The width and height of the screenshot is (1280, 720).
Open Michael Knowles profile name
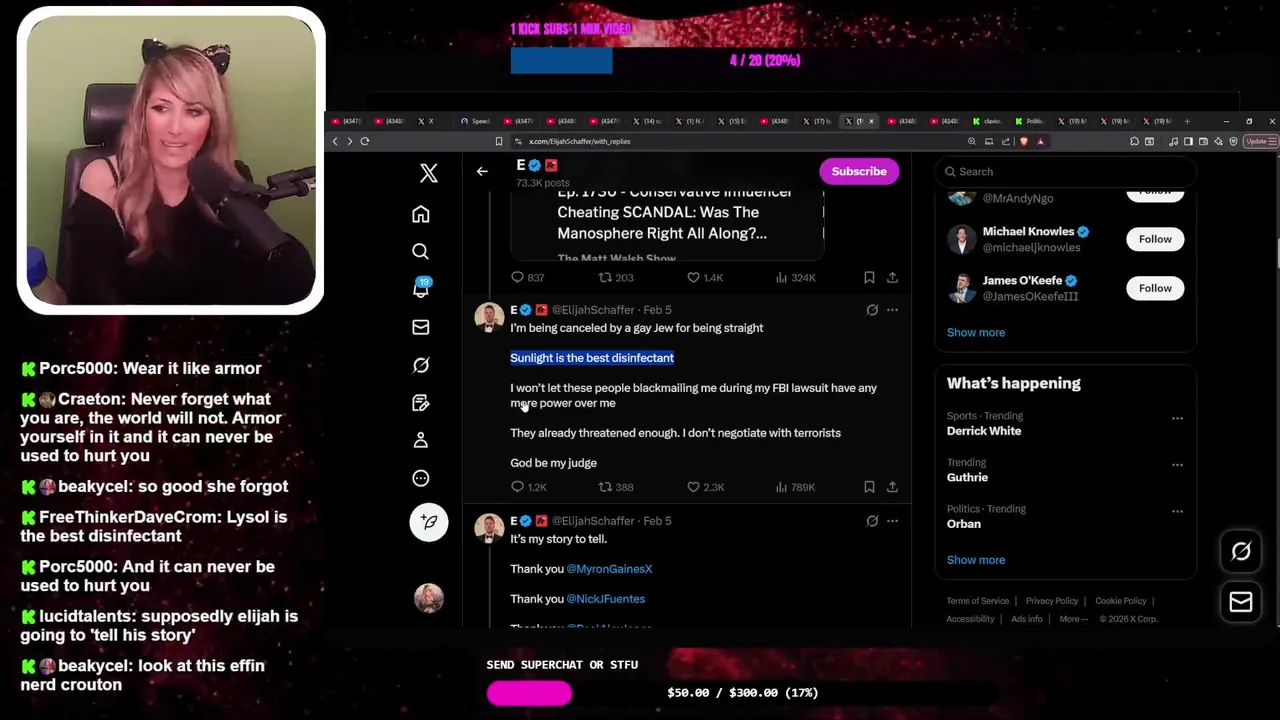1028,232
